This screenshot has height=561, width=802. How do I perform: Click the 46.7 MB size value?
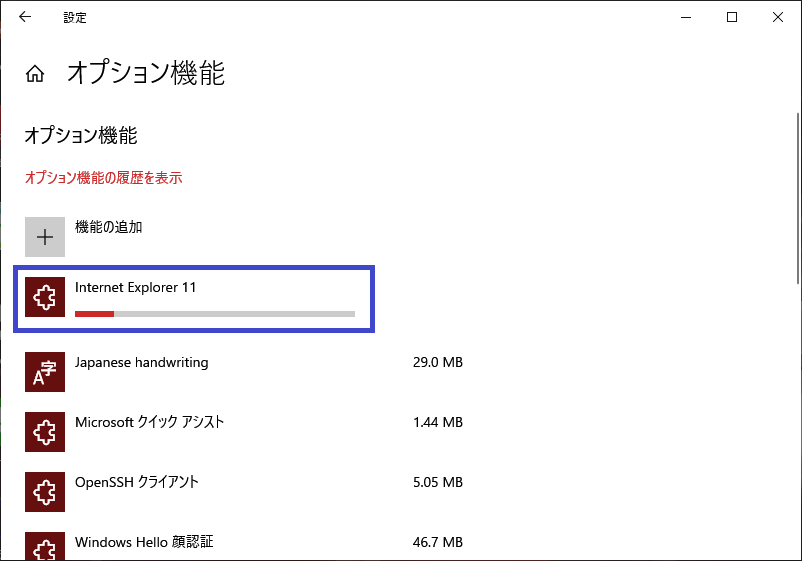(438, 542)
